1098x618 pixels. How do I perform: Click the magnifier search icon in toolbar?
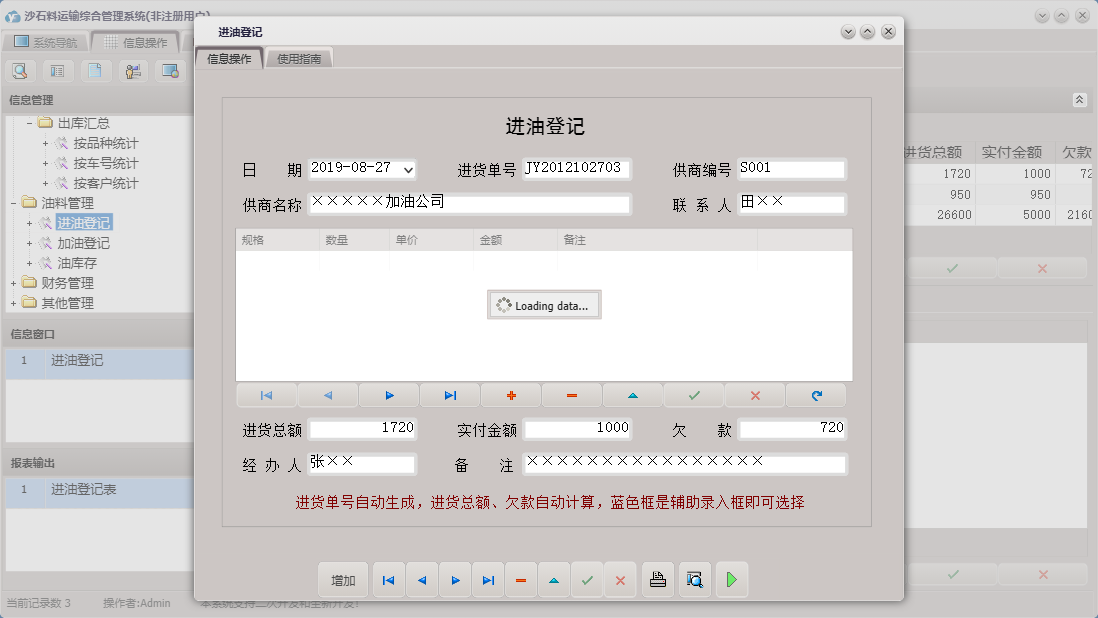[20, 71]
